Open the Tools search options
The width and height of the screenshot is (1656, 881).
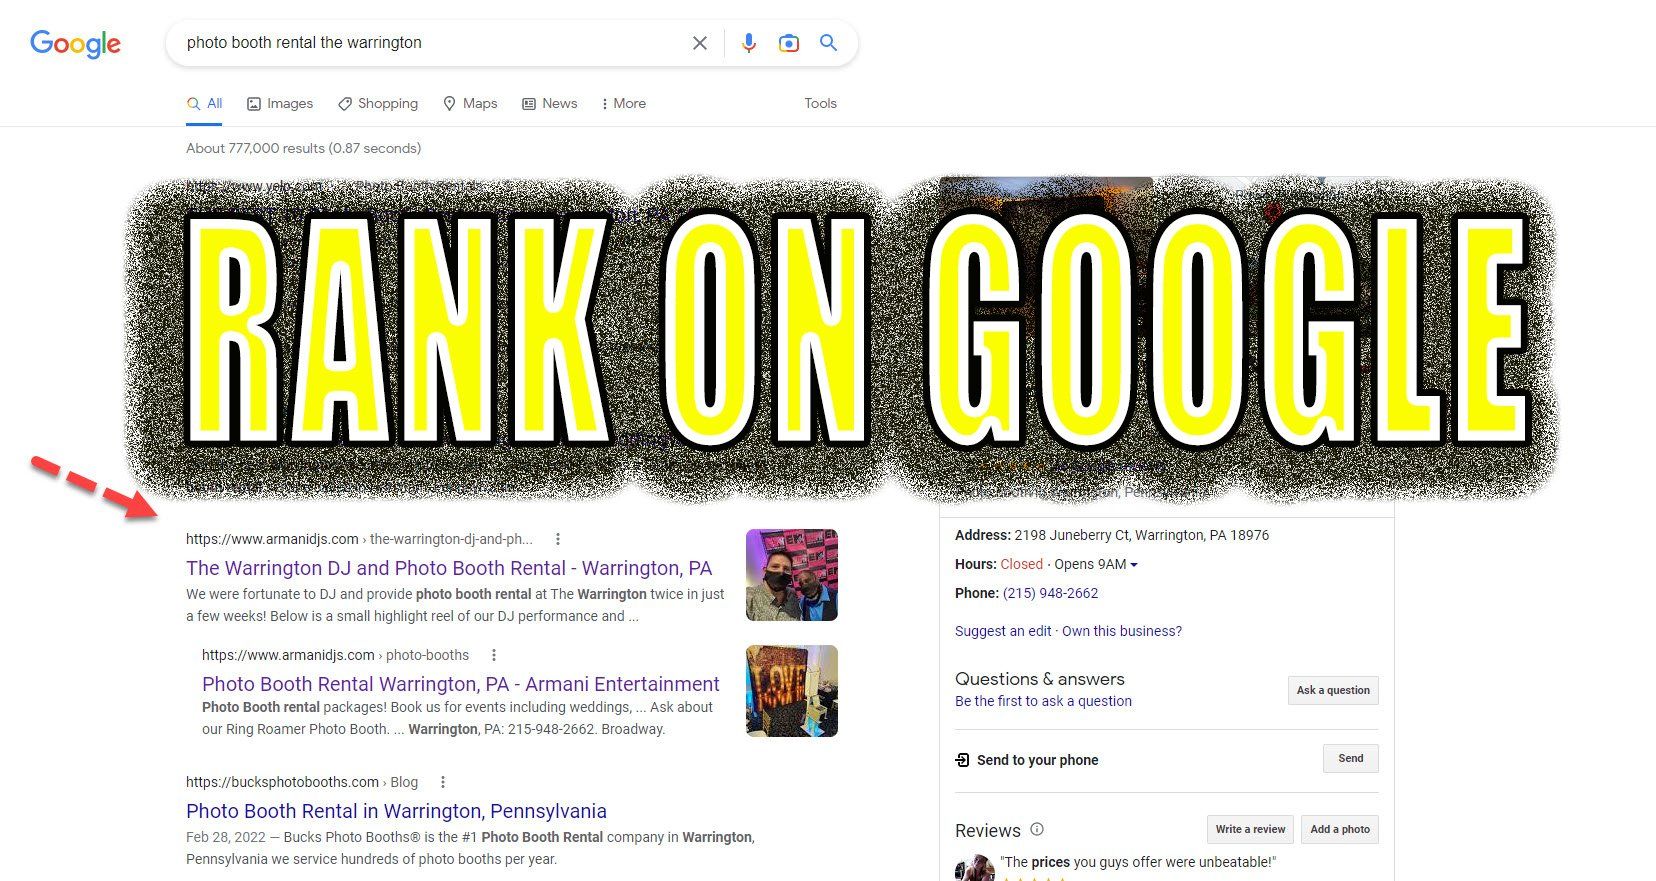(x=820, y=103)
